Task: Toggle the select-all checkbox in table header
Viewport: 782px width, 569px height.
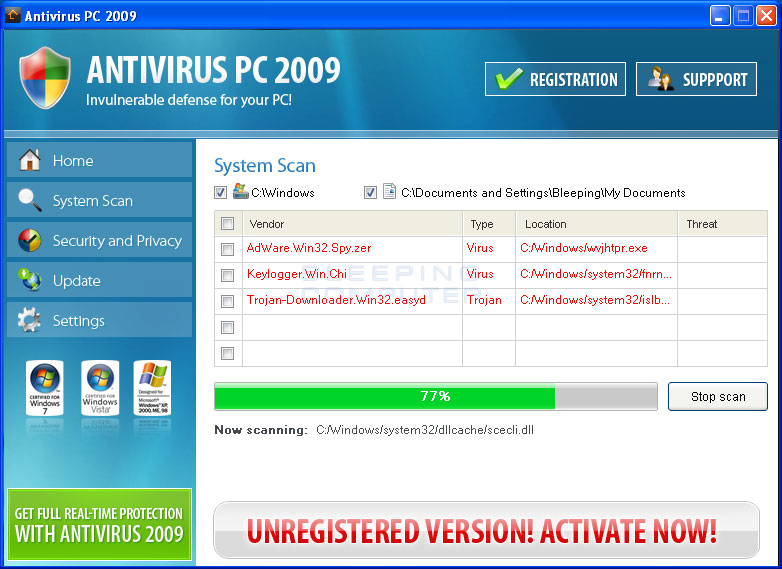Action: 227,223
